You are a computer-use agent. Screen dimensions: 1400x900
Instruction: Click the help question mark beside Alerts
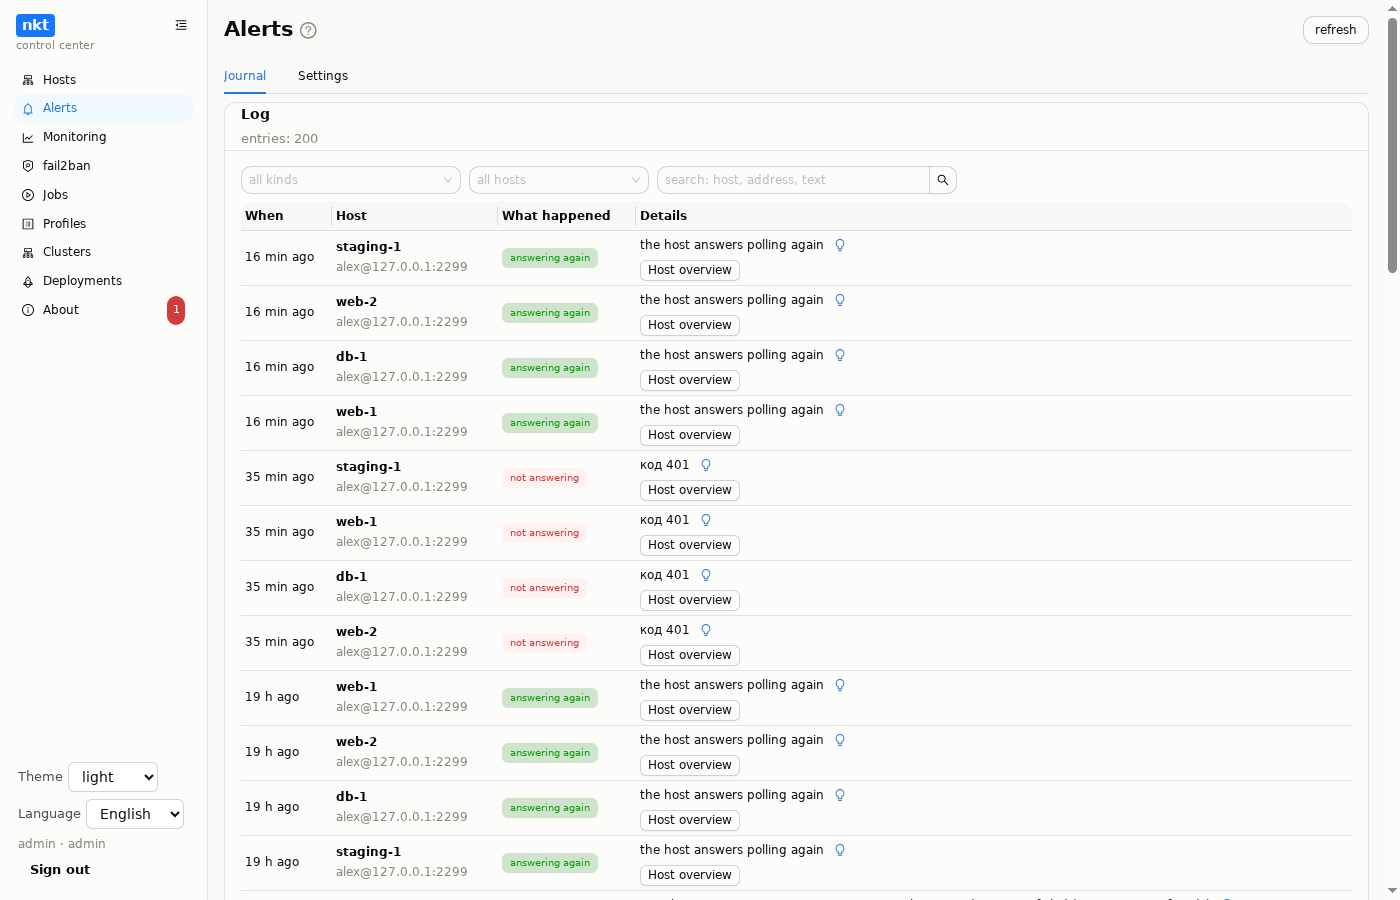[x=308, y=30]
